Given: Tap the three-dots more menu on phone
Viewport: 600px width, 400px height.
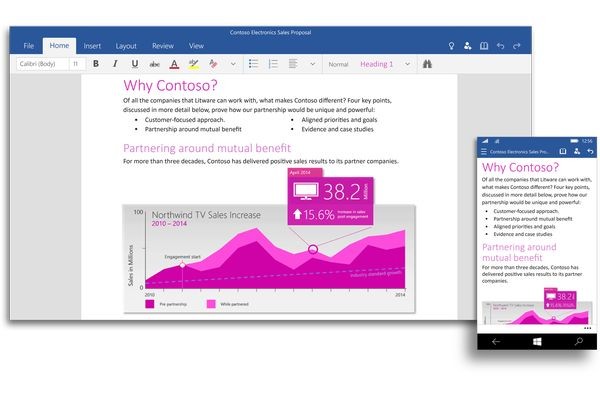Looking at the screenshot, I should coord(587,328).
